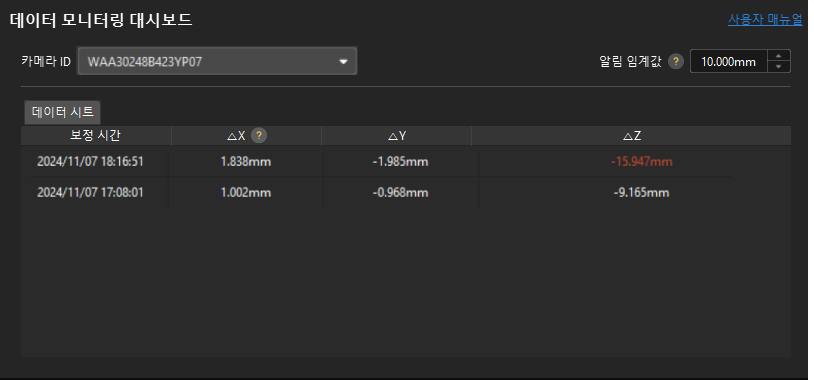Image resolution: width=814 pixels, height=380 pixels.
Task: Click the △Y column header
Action: 397,136
